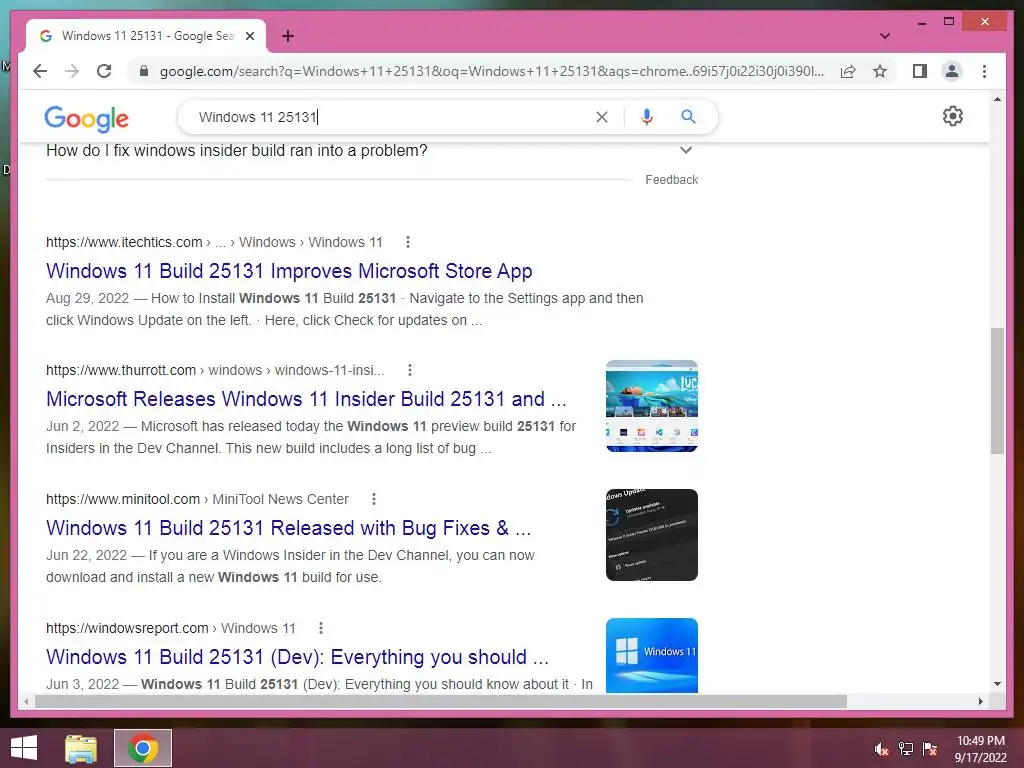Open 'Microsoft Releases Windows 11 Insider Build 25131' result

point(306,398)
